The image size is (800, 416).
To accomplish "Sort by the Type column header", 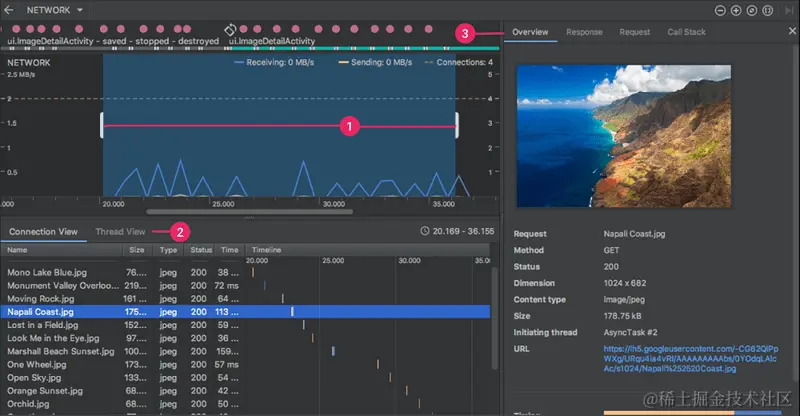I will [168, 250].
